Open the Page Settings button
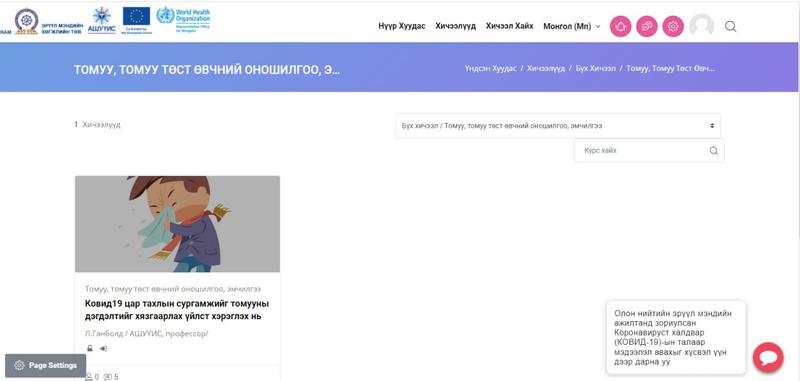800x381 pixels. pyautogui.click(x=45, y=365)
